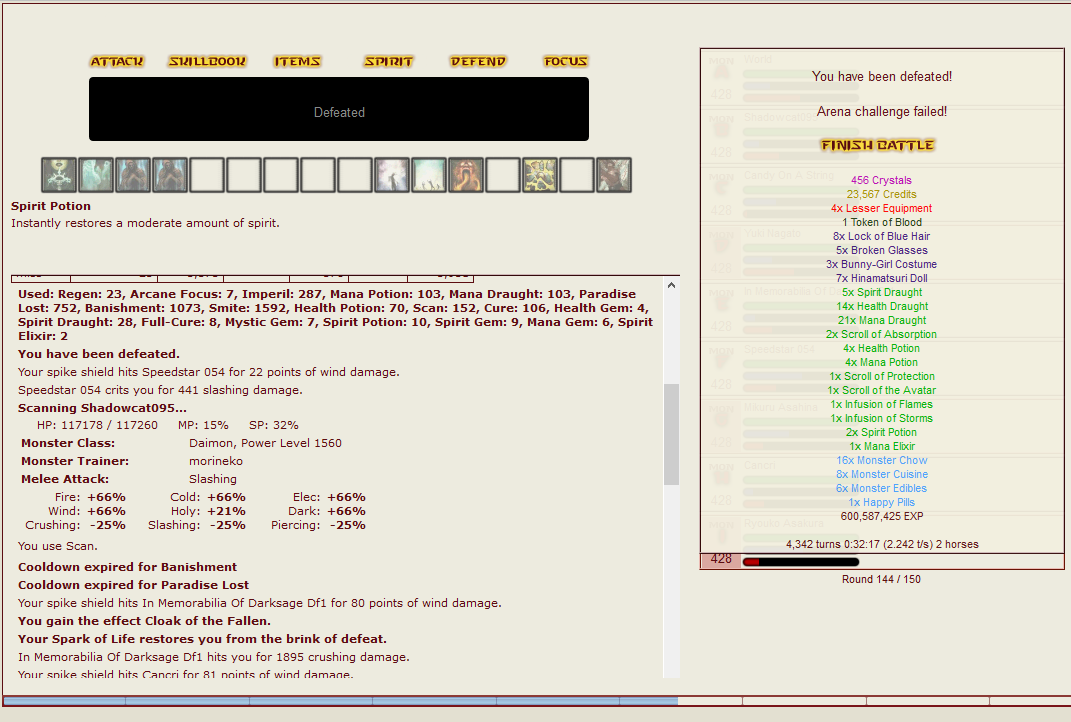Screen dimensions: 1071x722
Task: Click the black Defeated message box
Action: (339, 109)
